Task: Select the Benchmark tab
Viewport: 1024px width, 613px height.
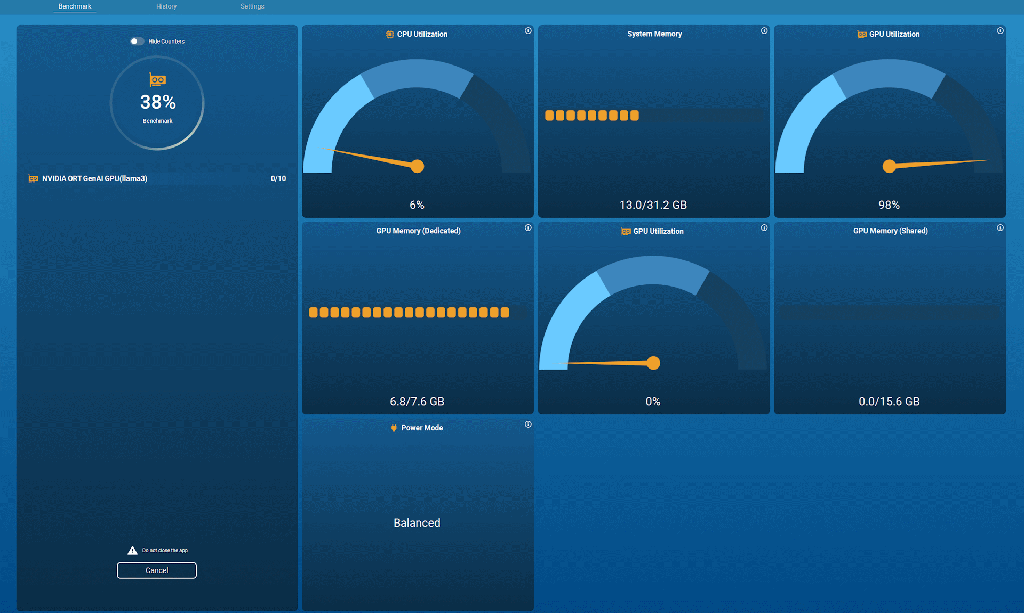Action: [x=75, y=7]
